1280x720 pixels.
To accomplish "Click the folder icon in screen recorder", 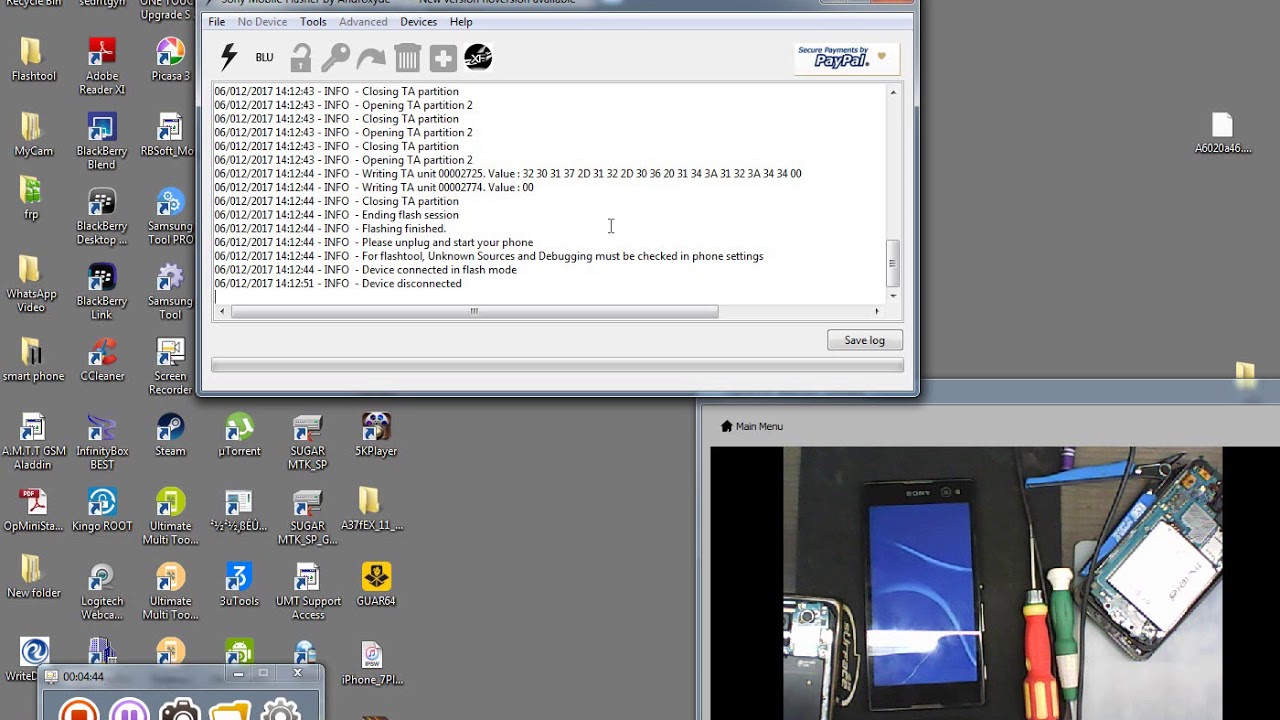I will point(230,710).
